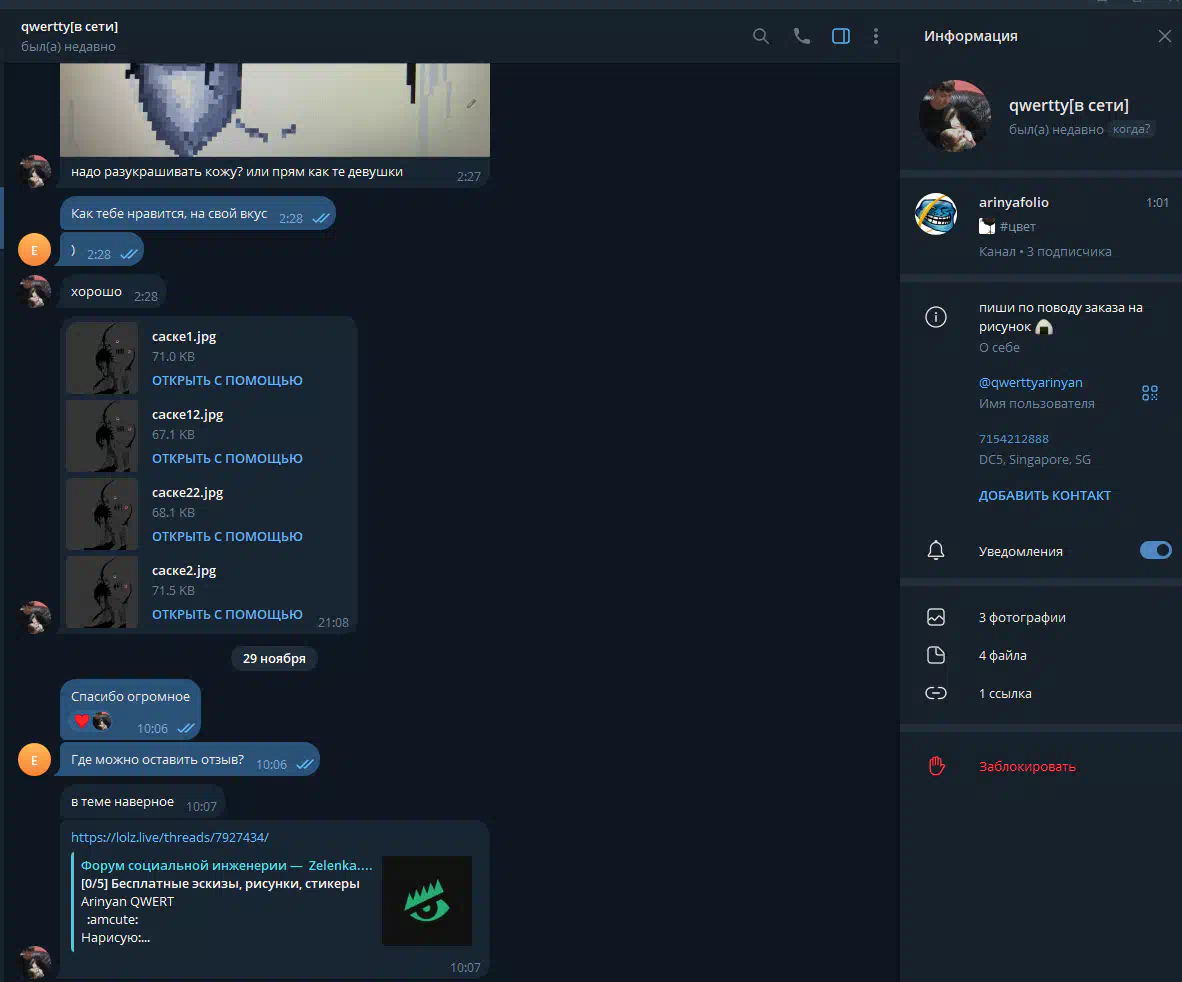Open the саске22.jpg file thumbnail
The width and height of the screenshot is (1182, 982).
tap(102, 514)
